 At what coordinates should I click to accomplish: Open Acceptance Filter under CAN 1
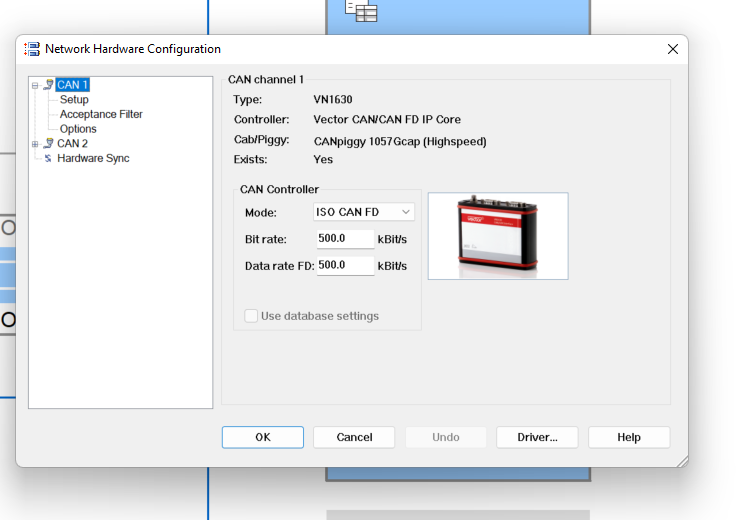(x=101, y=114)
